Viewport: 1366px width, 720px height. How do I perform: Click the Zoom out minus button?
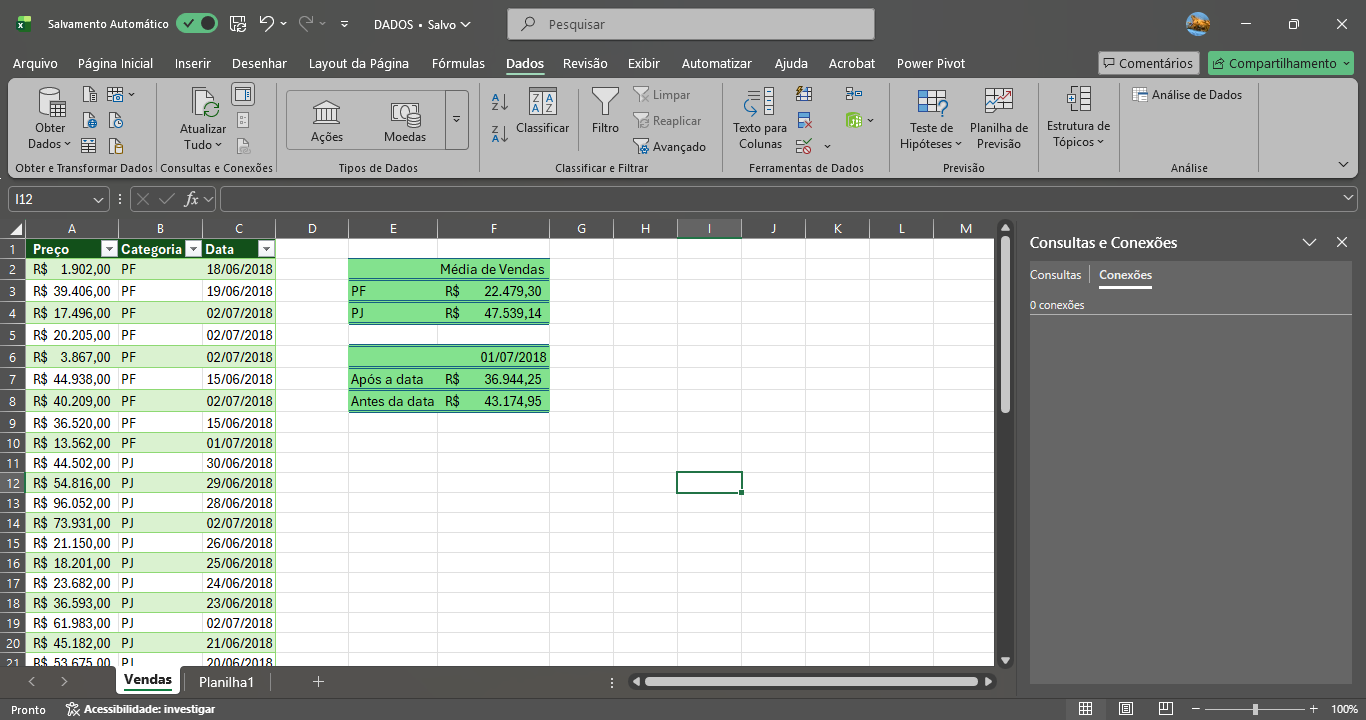1194,709
